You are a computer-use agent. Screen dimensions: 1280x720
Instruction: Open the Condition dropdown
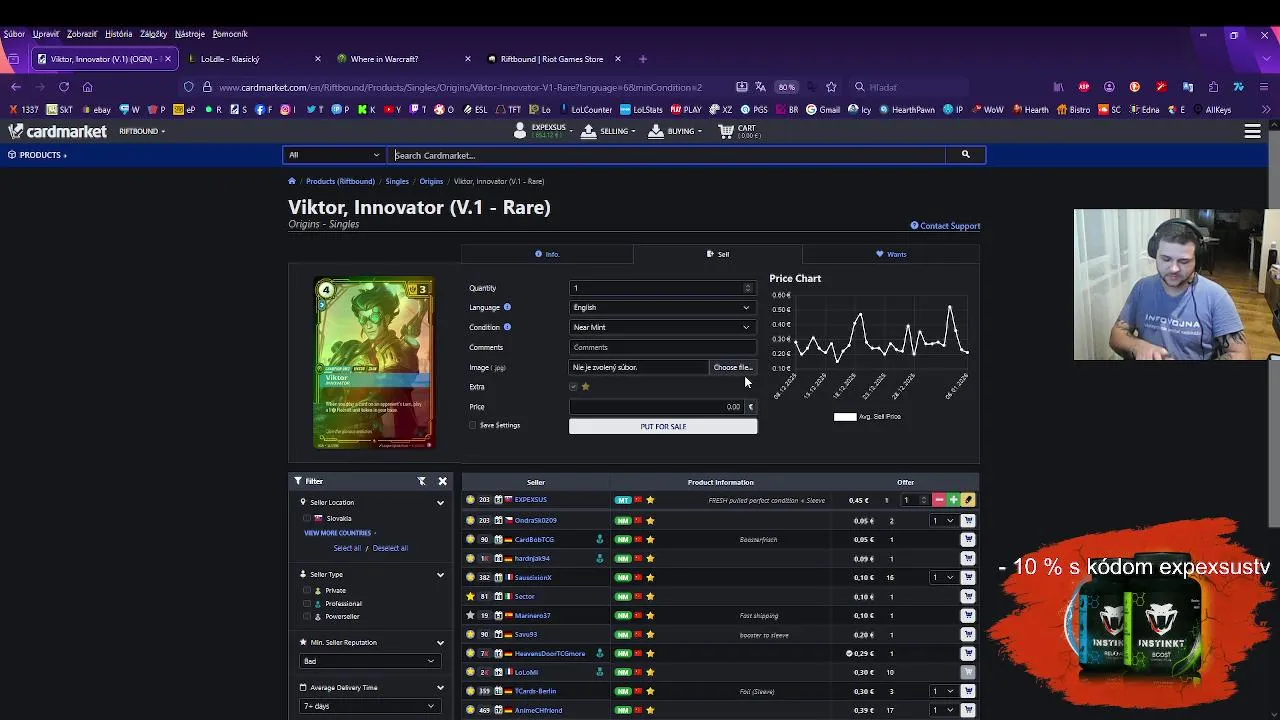coord(662,327)
